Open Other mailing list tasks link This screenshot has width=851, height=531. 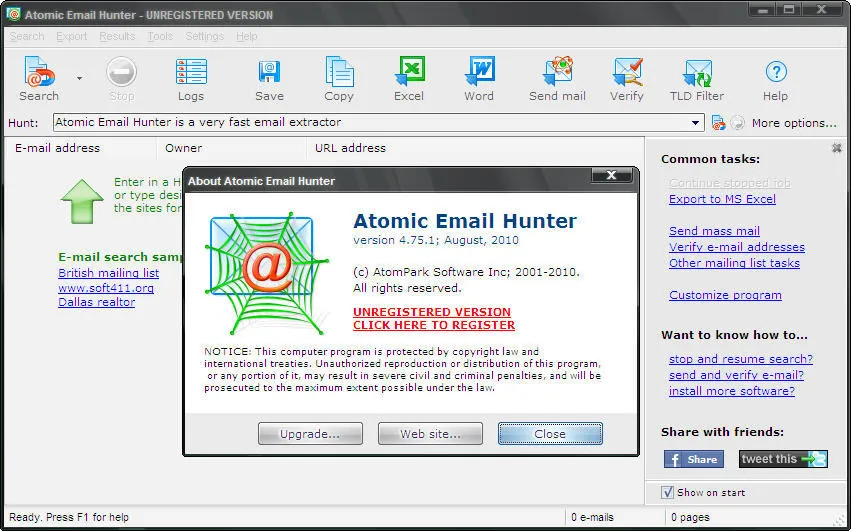click(734, 263)
